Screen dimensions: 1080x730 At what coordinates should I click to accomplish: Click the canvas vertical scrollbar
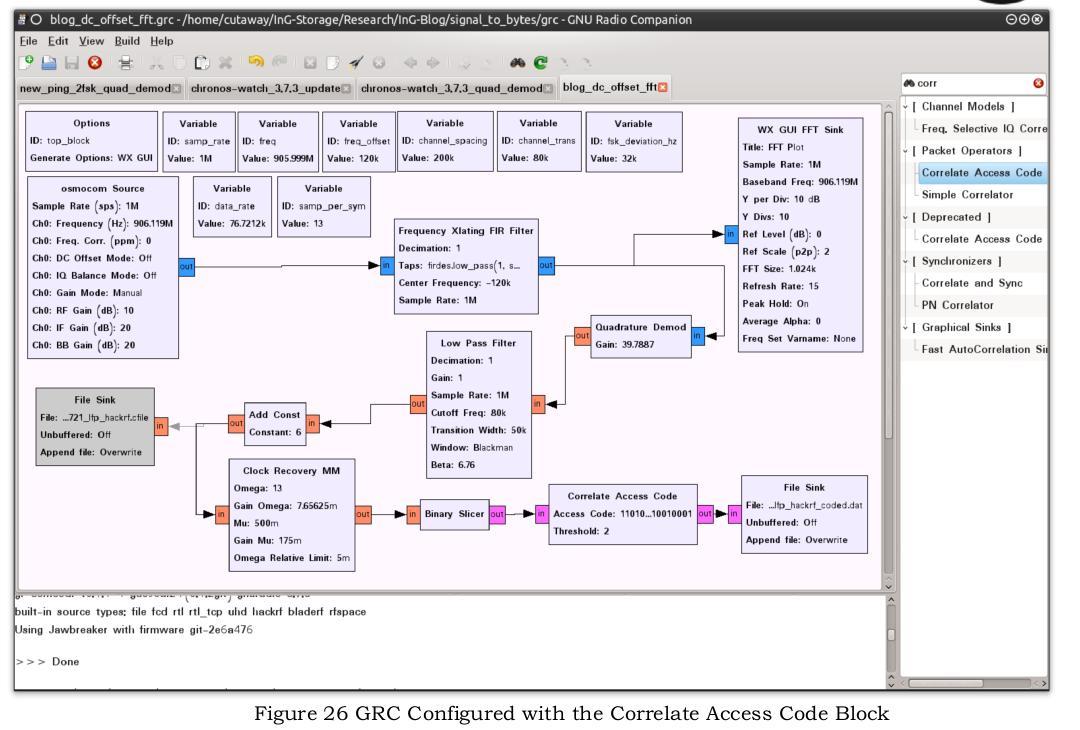[889, 275]
